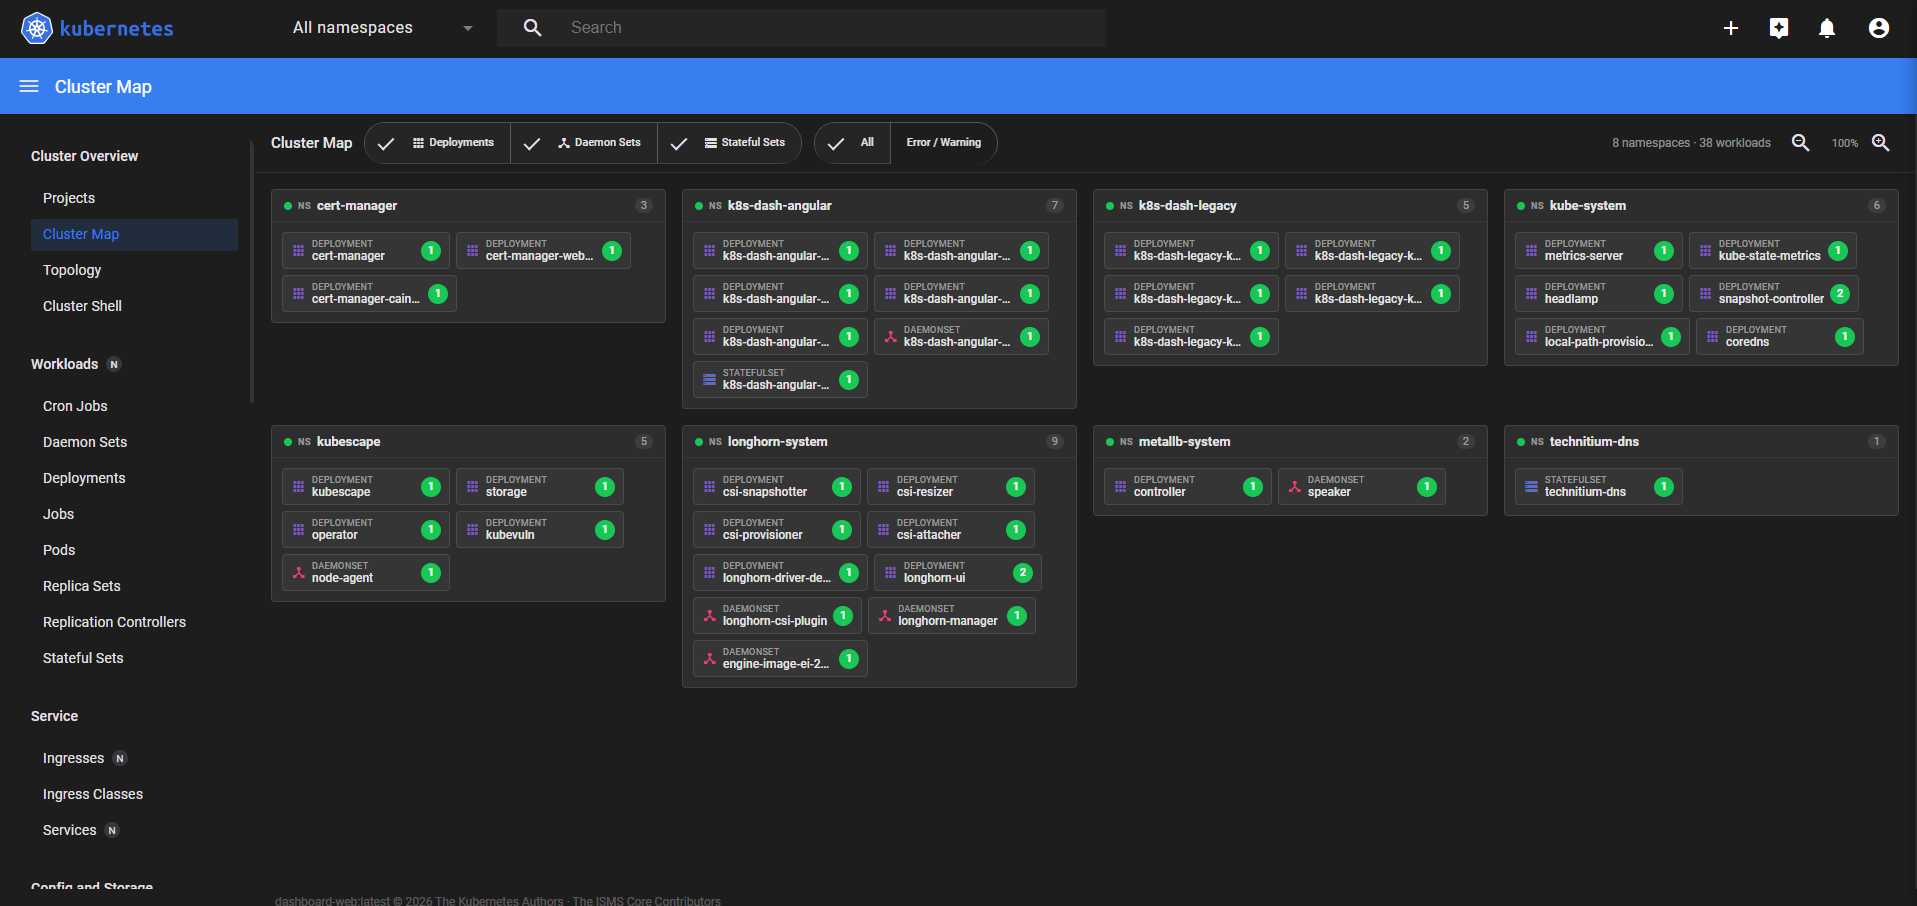The height and width of the screenshot is (906, 1917).
Task: Toggle the Daemon Sets filter chip
Action: [584, 143]
